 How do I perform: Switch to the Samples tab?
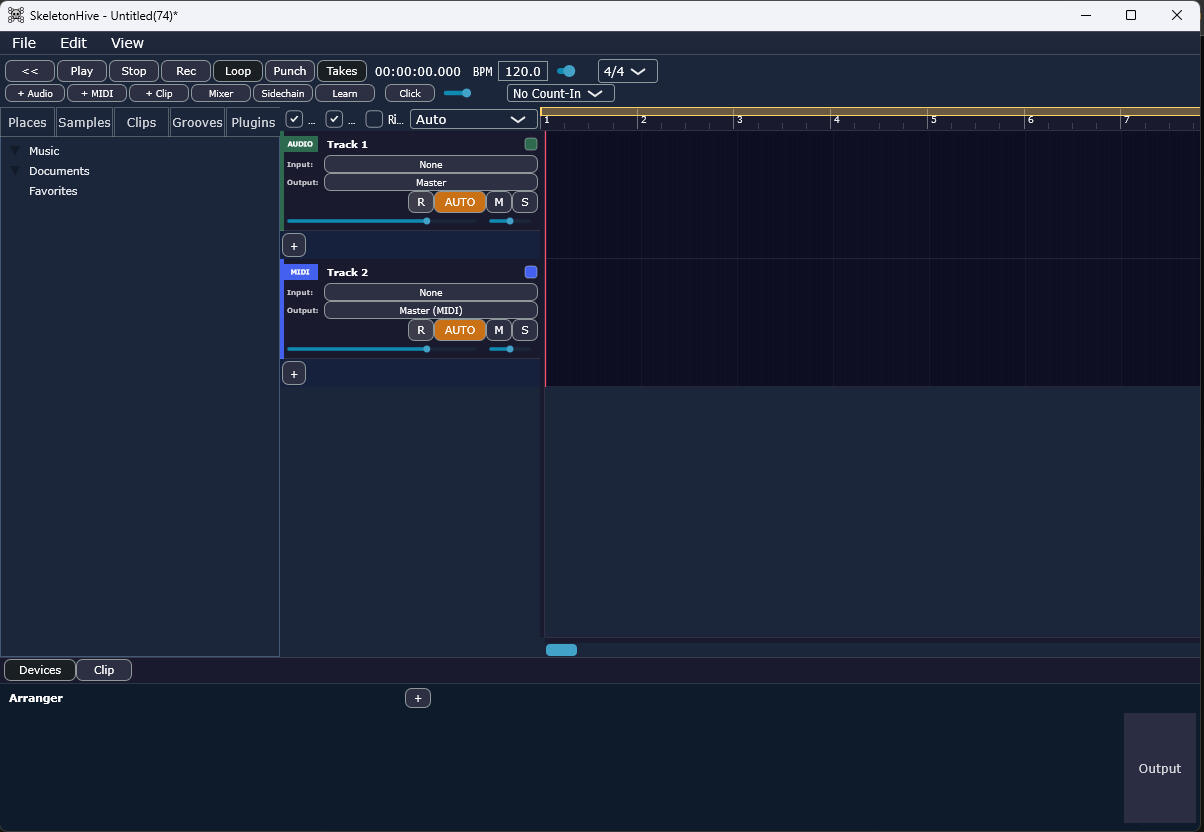(x=84, y=122)
